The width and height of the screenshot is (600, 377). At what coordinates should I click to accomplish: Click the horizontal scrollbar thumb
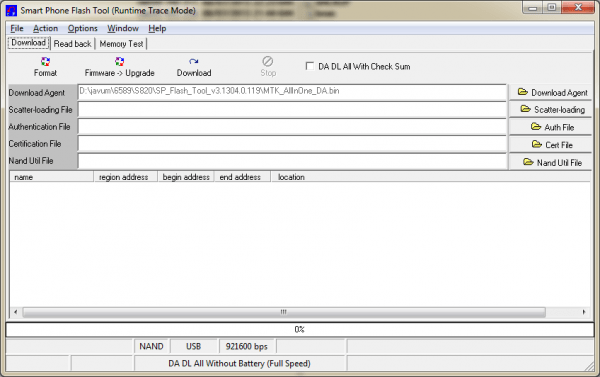point(284,312)
